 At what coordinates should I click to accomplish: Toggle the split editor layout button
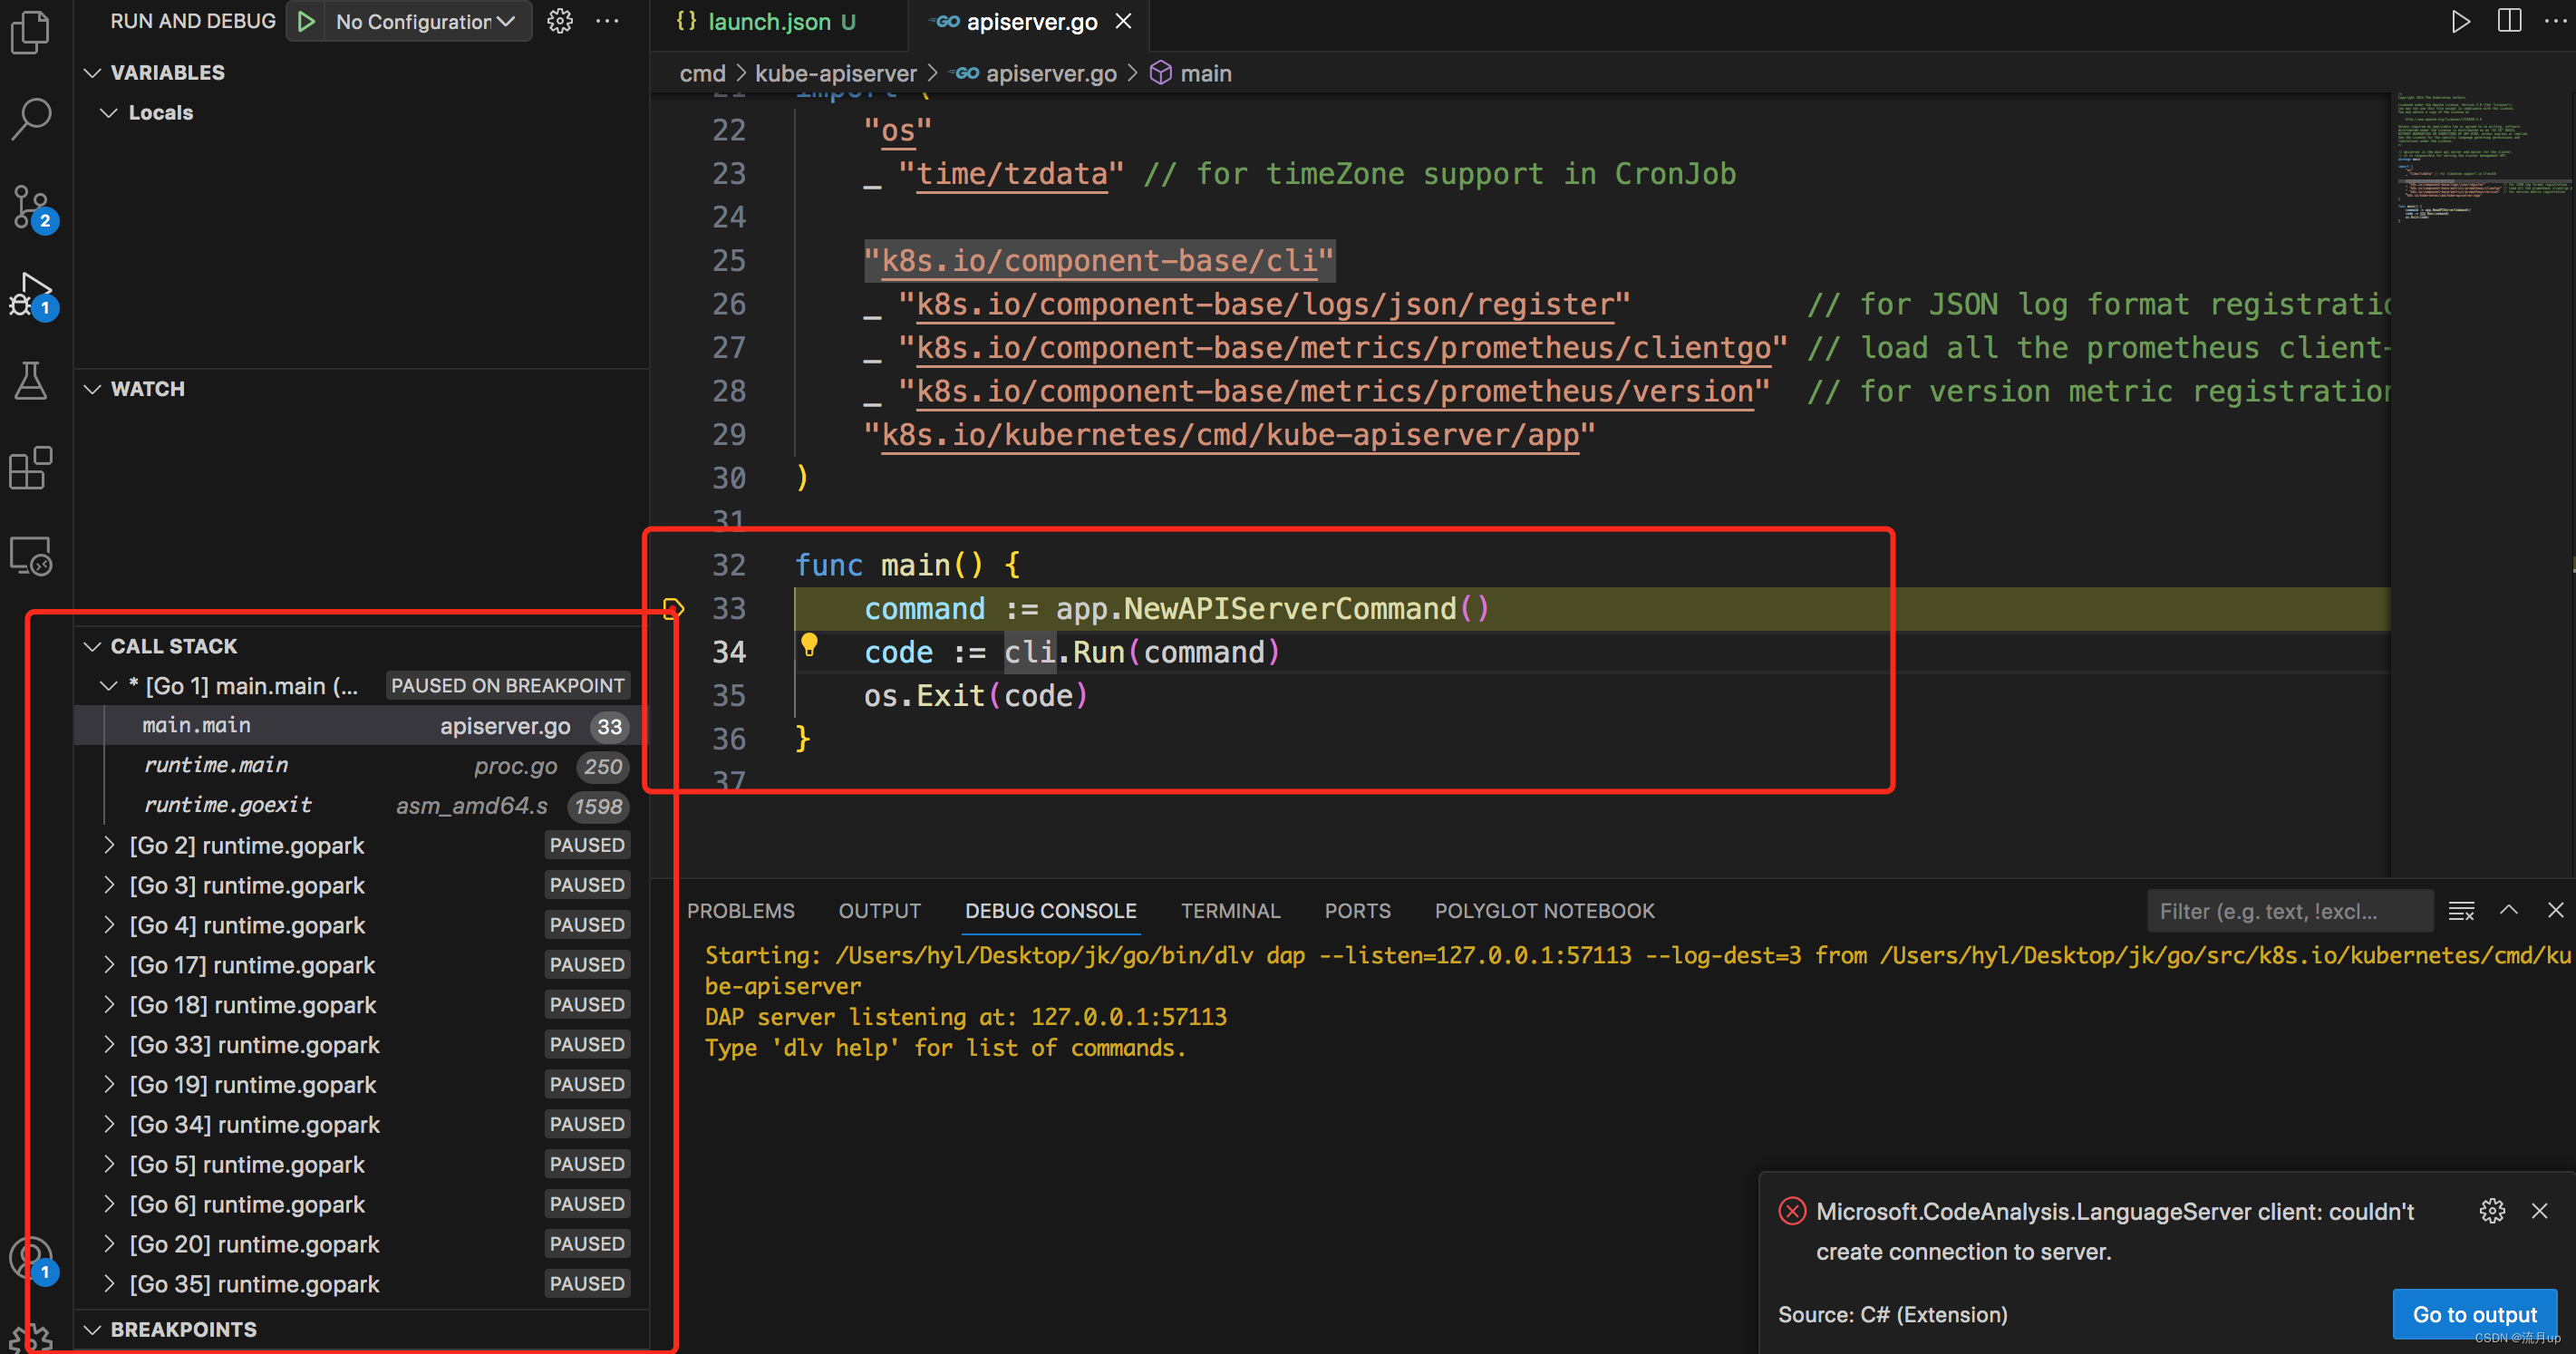coord(2509,21)
